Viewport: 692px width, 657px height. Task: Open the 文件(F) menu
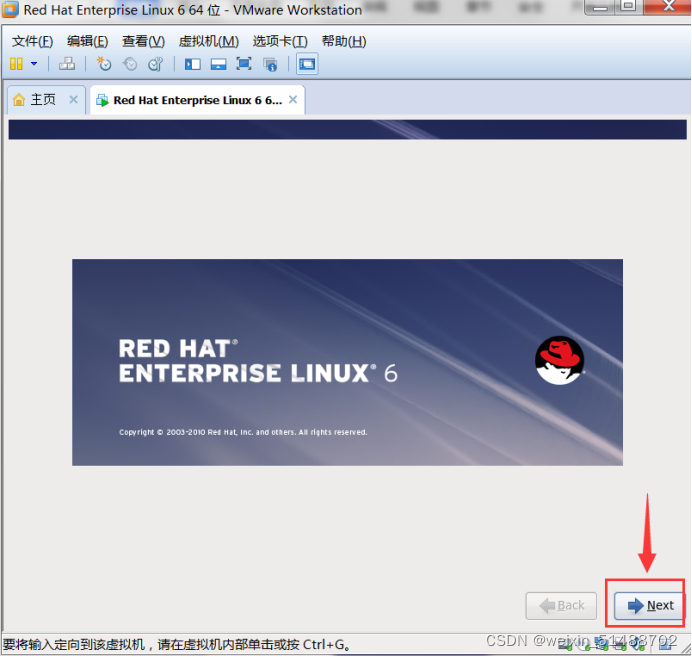(32, 41)
